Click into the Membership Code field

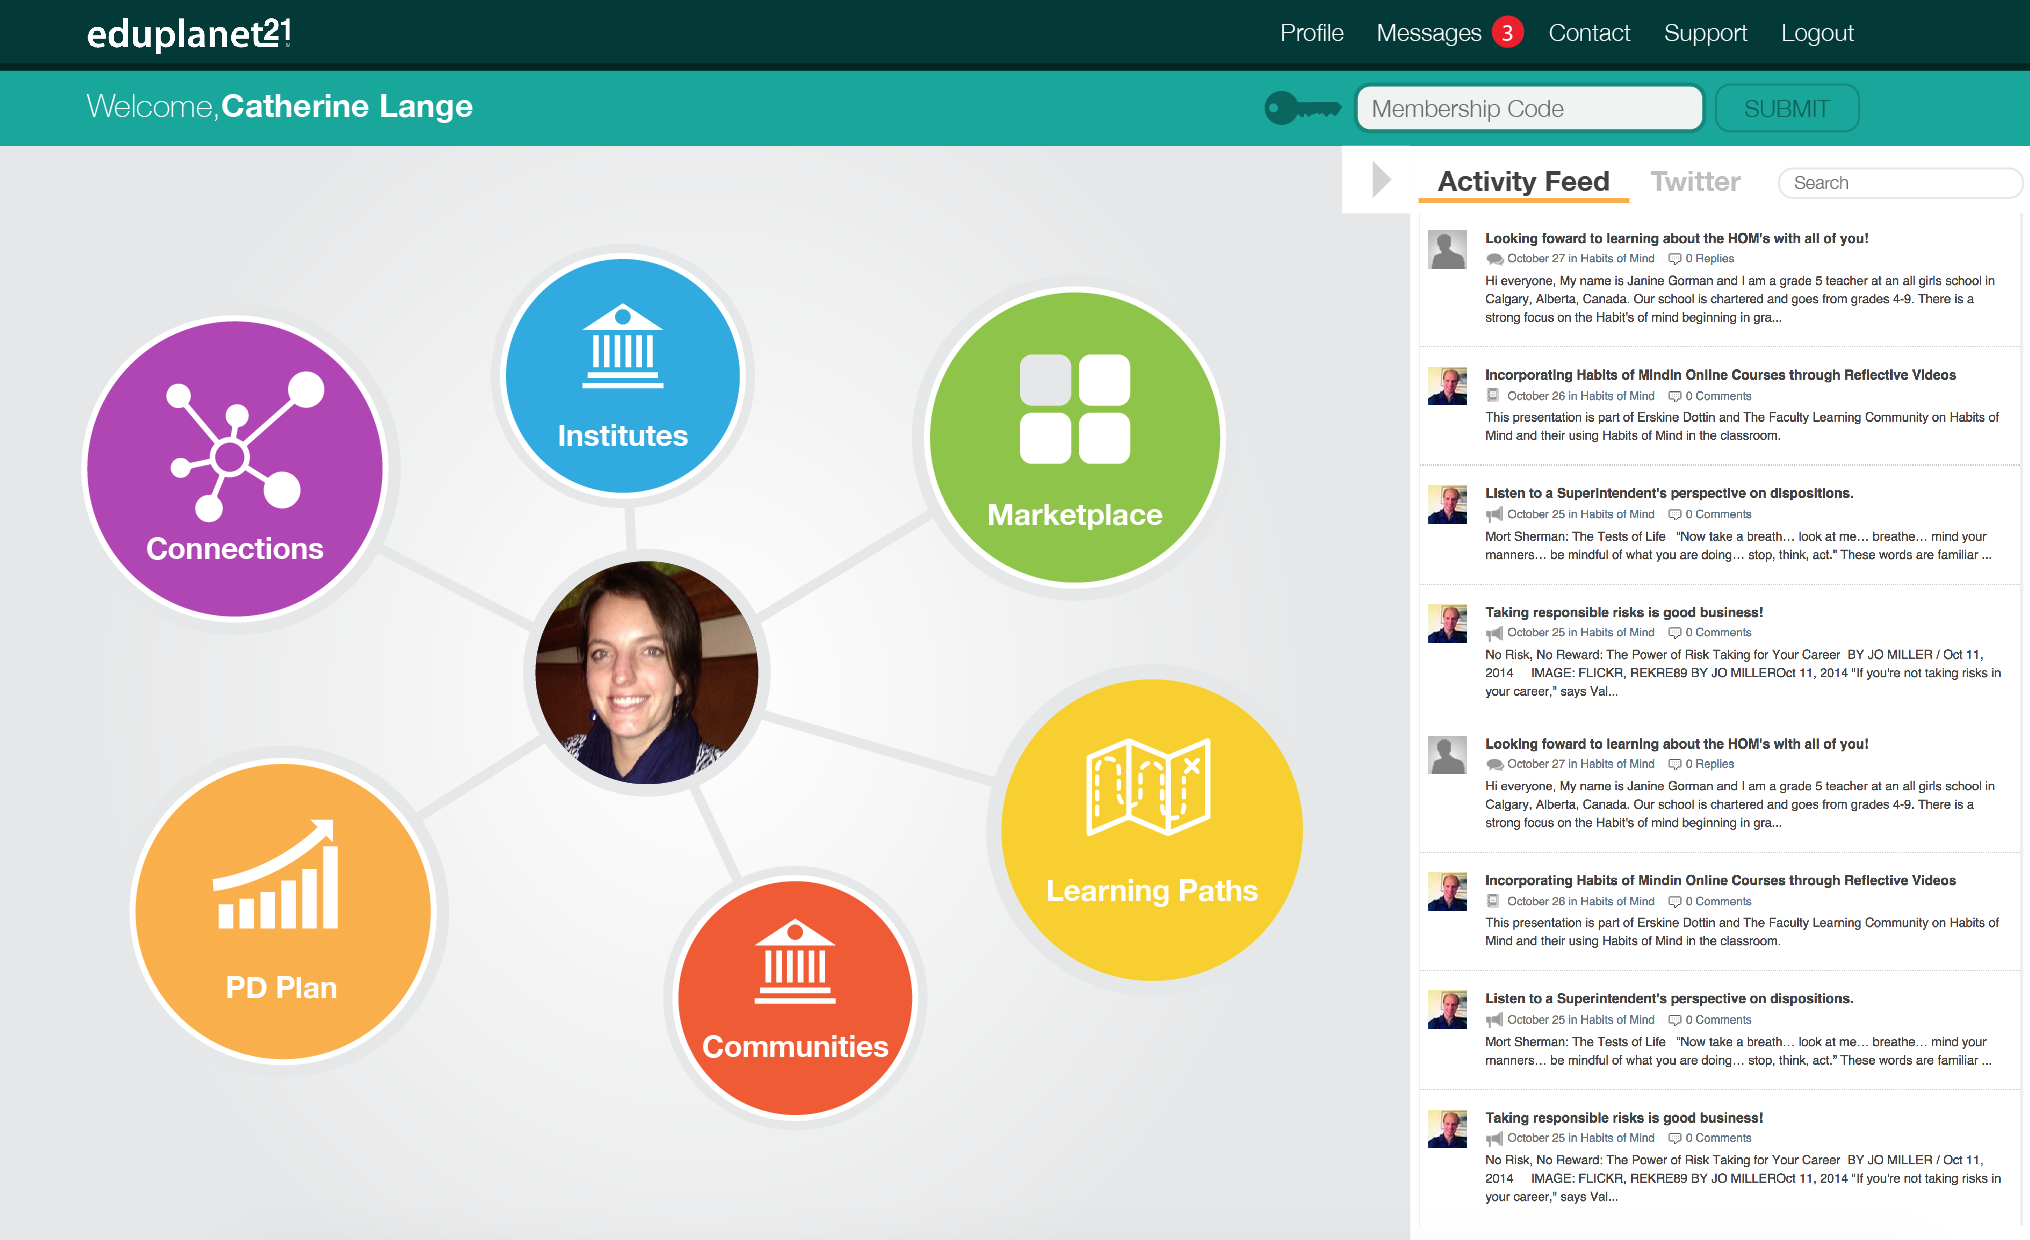1529,108
